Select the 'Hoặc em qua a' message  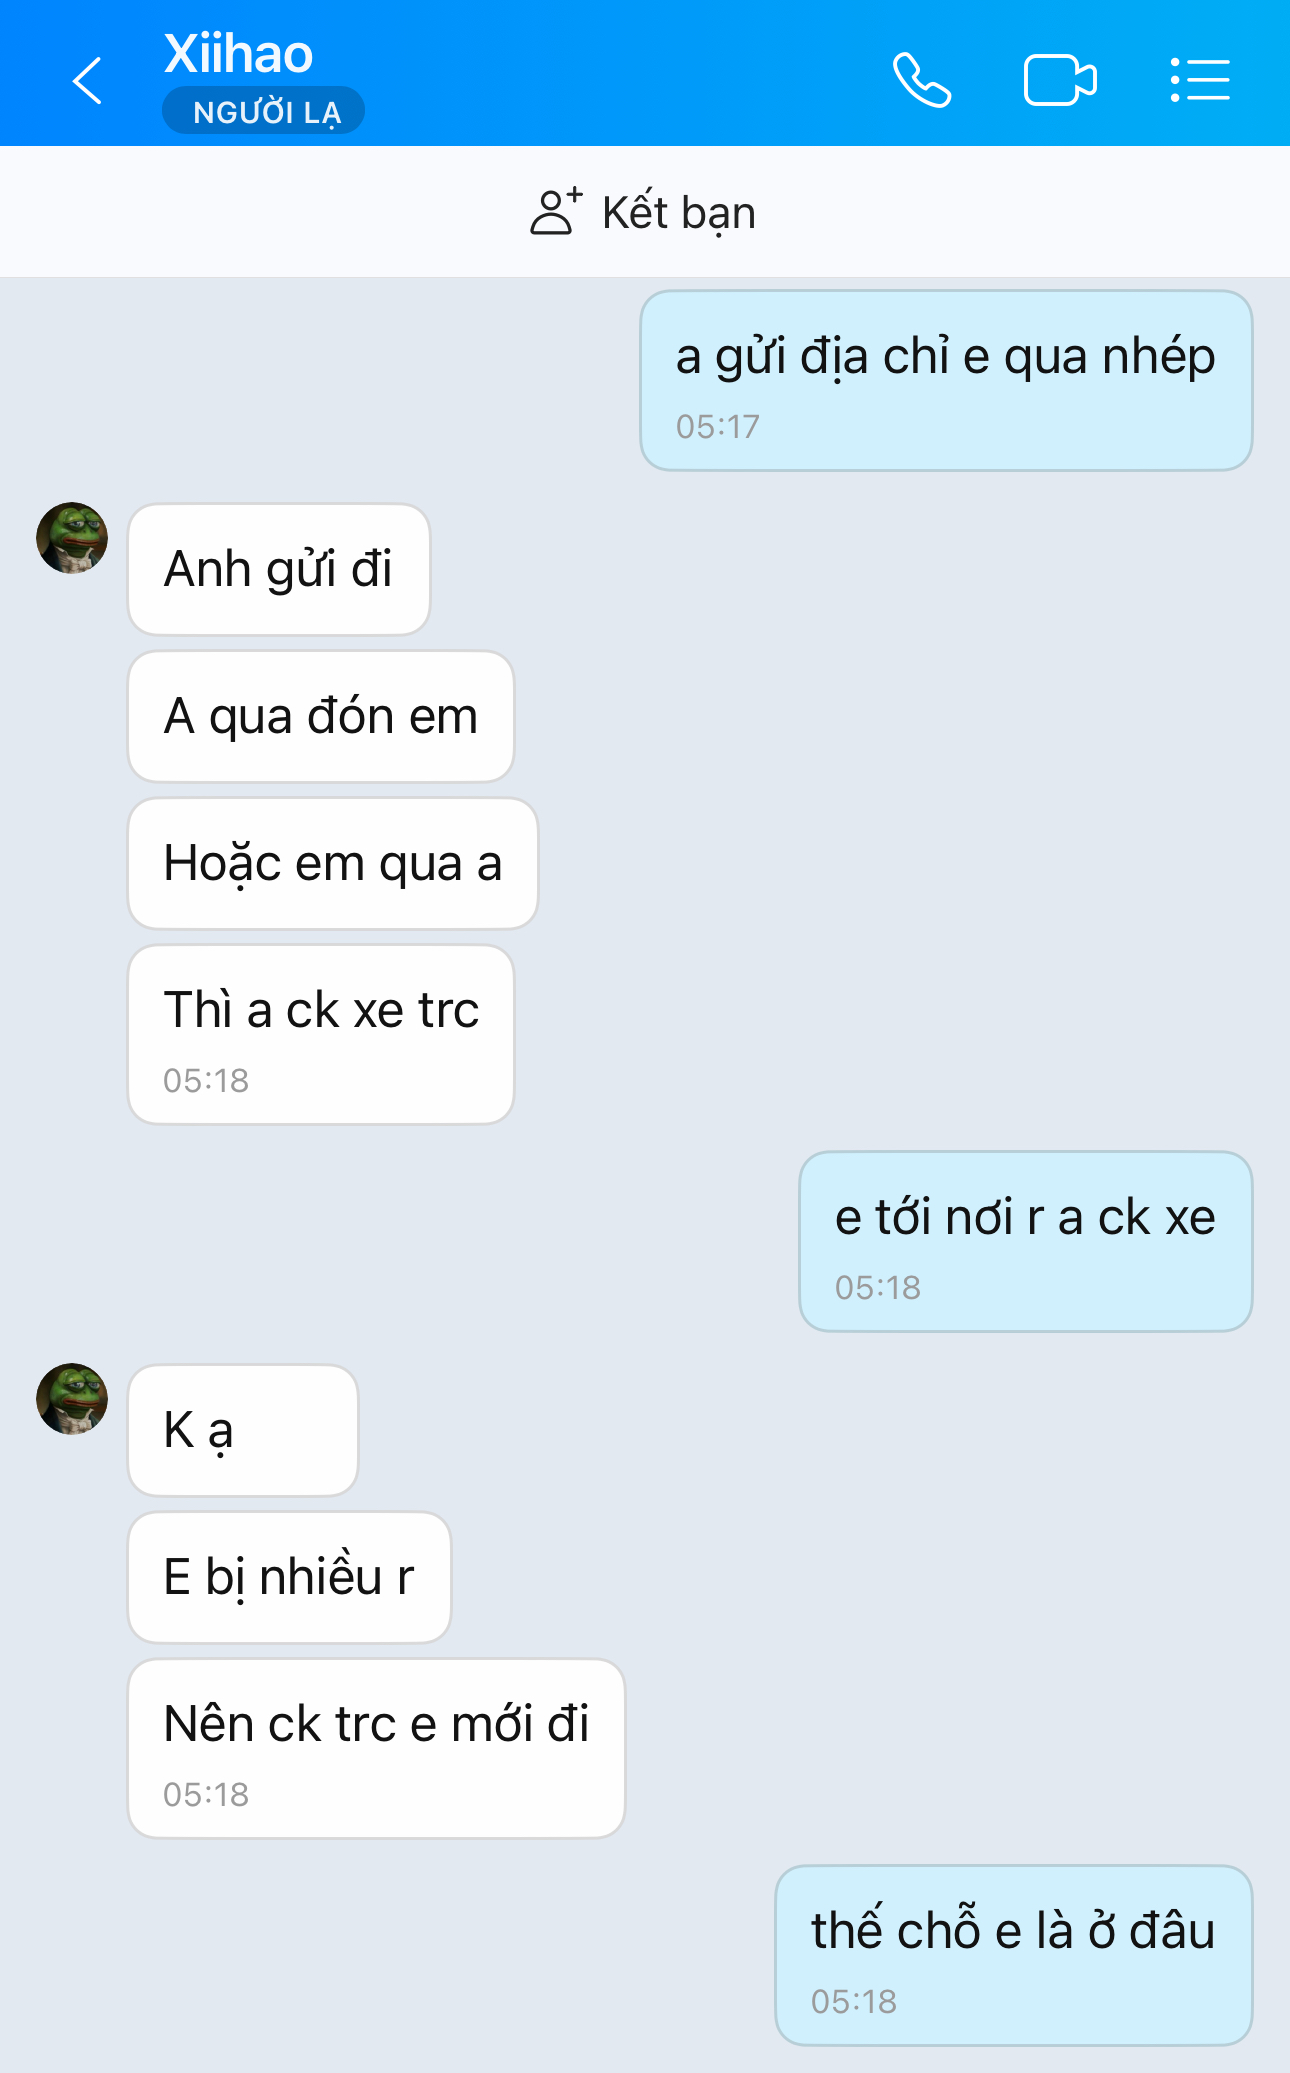[x=333, y=863]
